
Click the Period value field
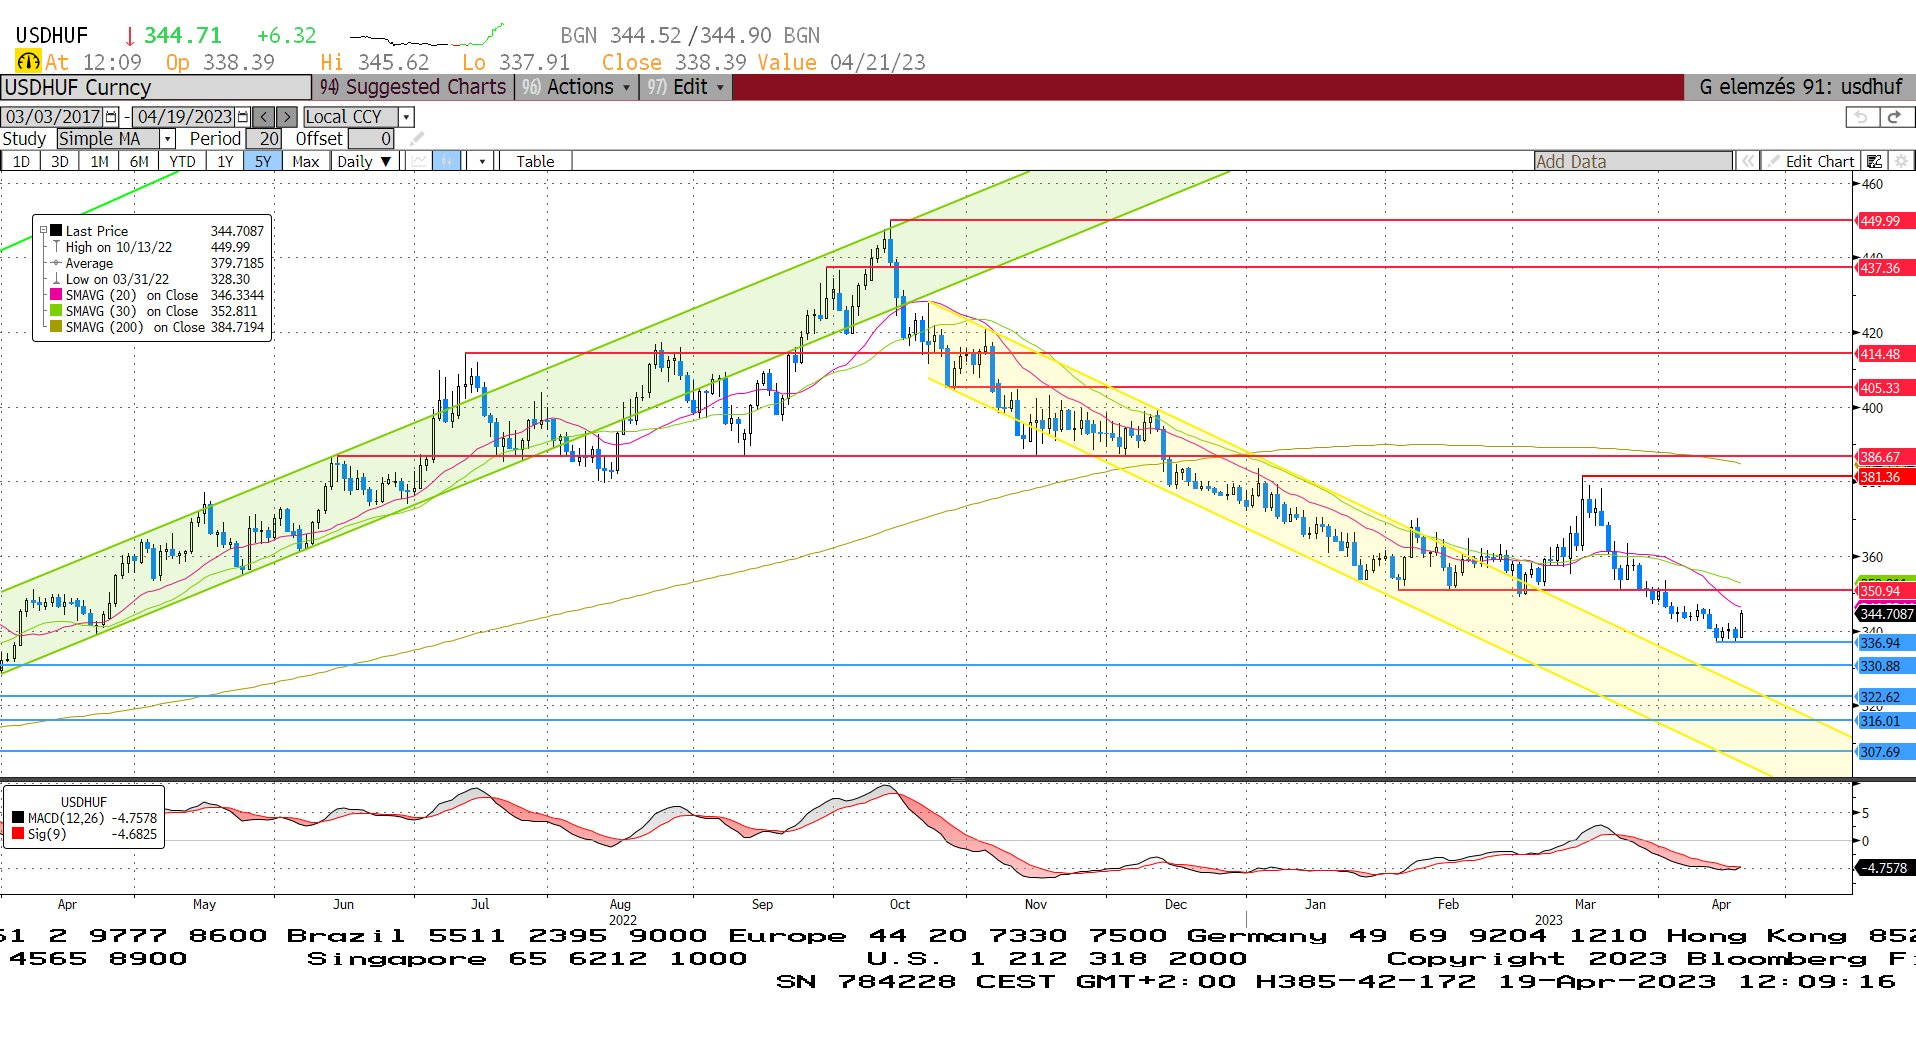pyautogui.click(x=263, y=139)
